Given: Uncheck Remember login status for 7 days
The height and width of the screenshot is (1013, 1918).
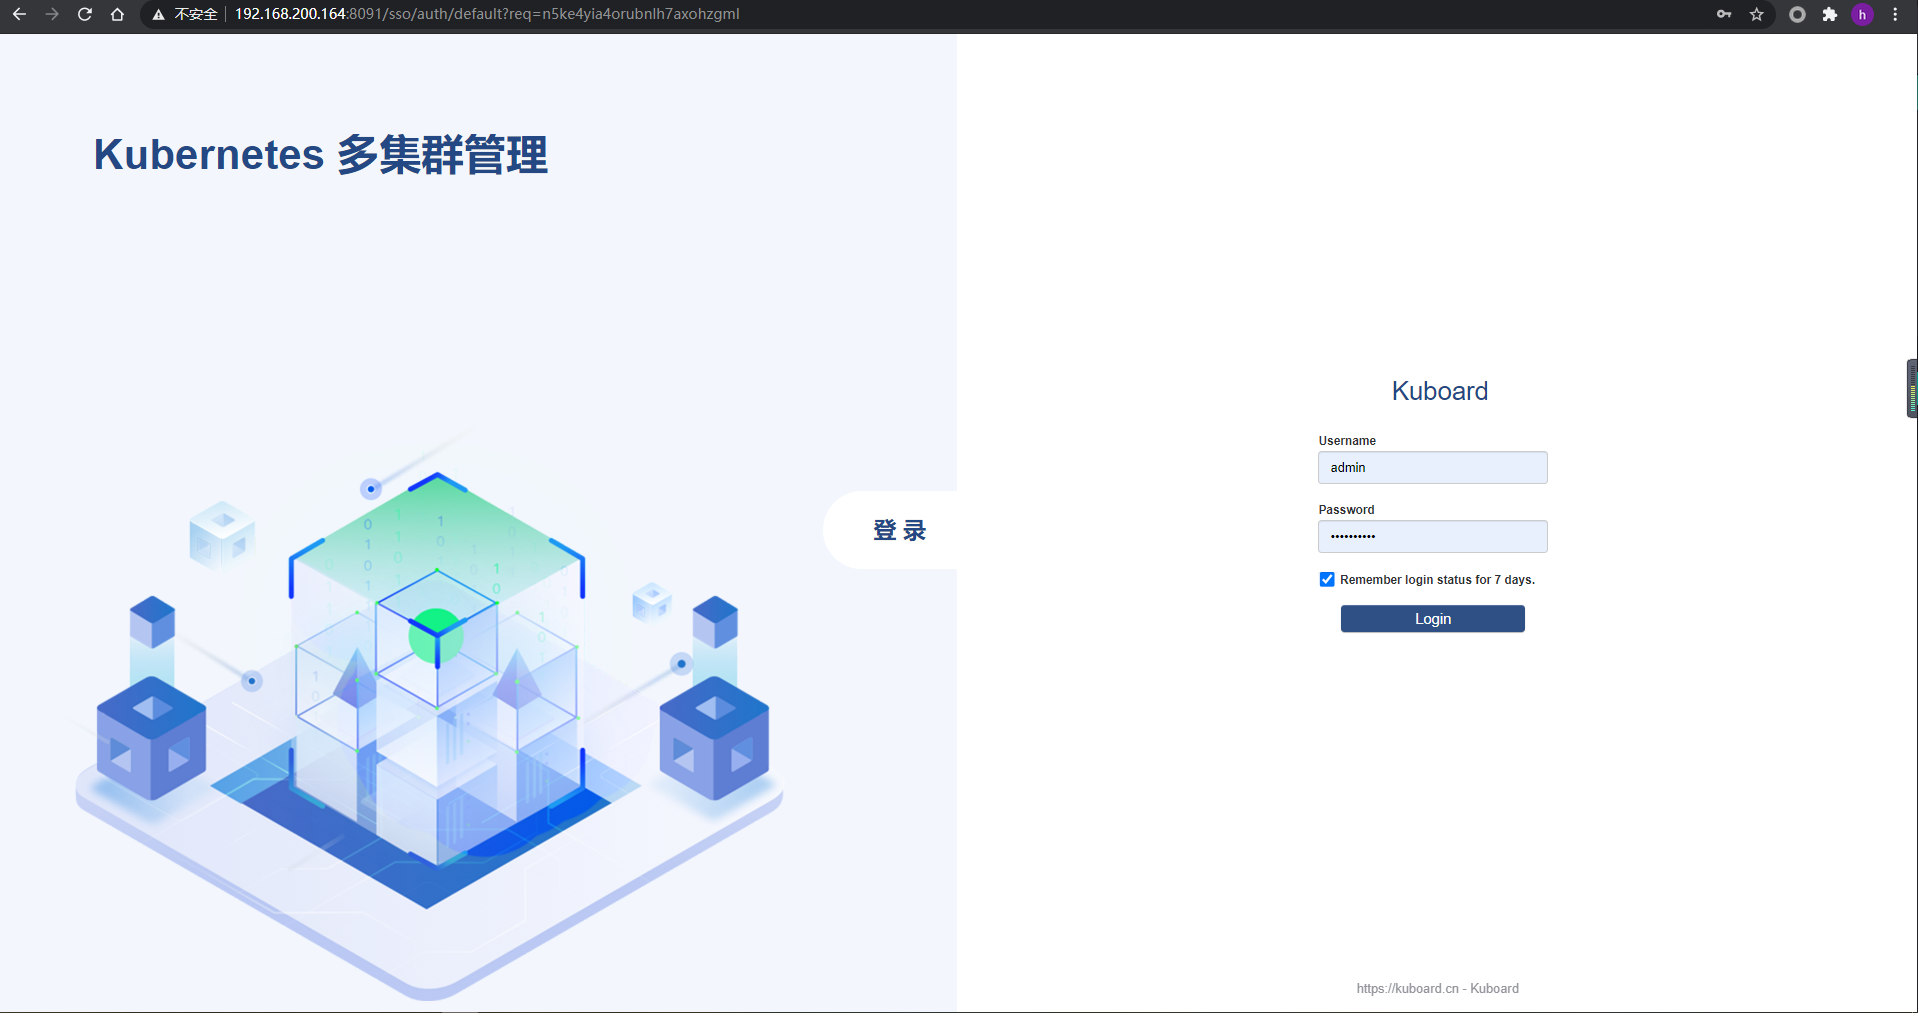Looking at the screenshot, I should tap(1326, 579).
